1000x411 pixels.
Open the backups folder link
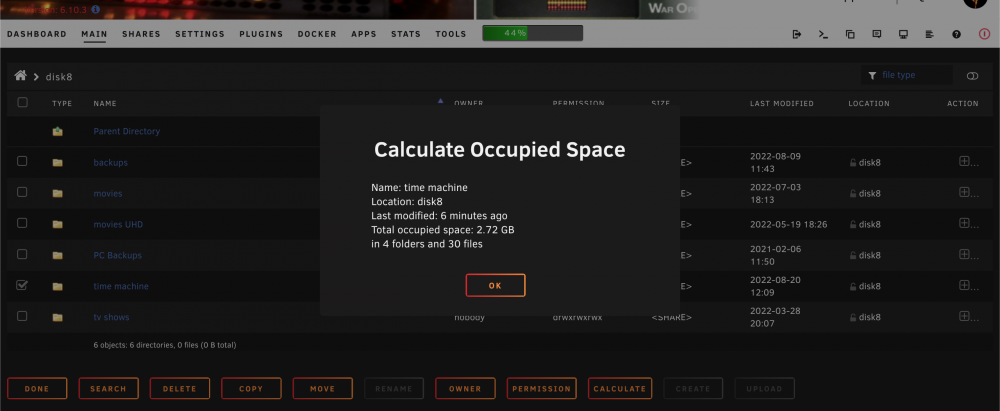coord(110,163)
